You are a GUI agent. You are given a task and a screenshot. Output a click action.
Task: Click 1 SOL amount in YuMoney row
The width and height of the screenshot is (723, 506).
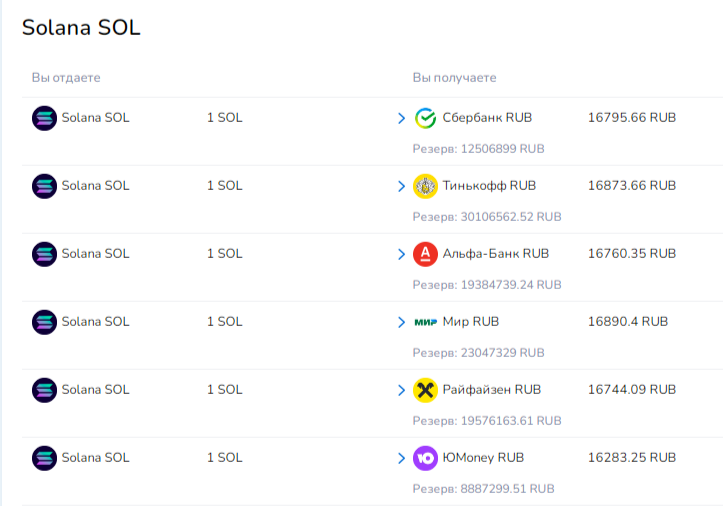(225, 458)
